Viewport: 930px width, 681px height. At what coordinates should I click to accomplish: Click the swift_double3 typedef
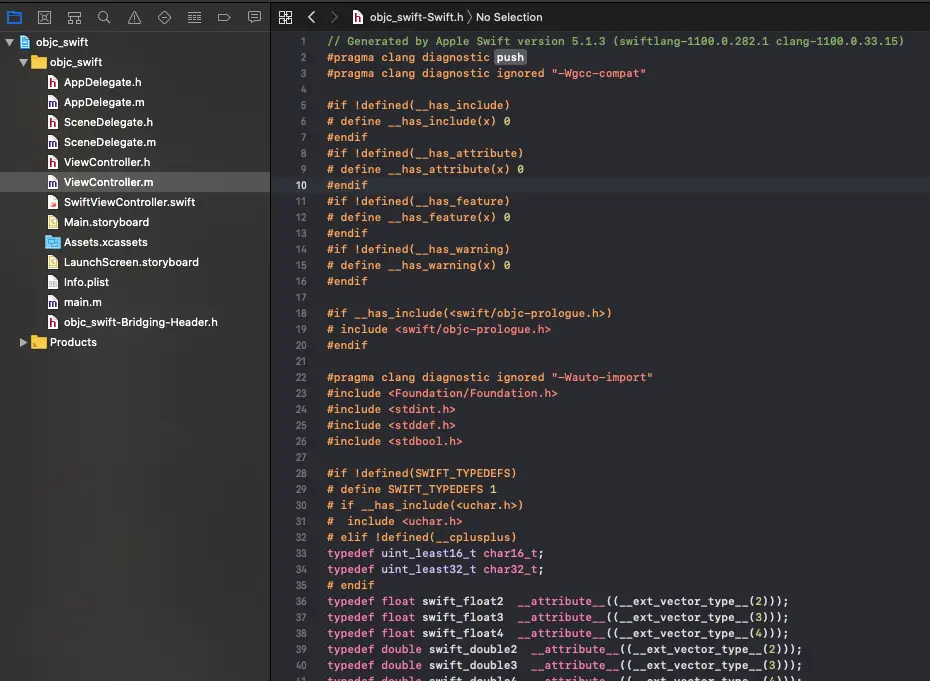pos(473,665)
